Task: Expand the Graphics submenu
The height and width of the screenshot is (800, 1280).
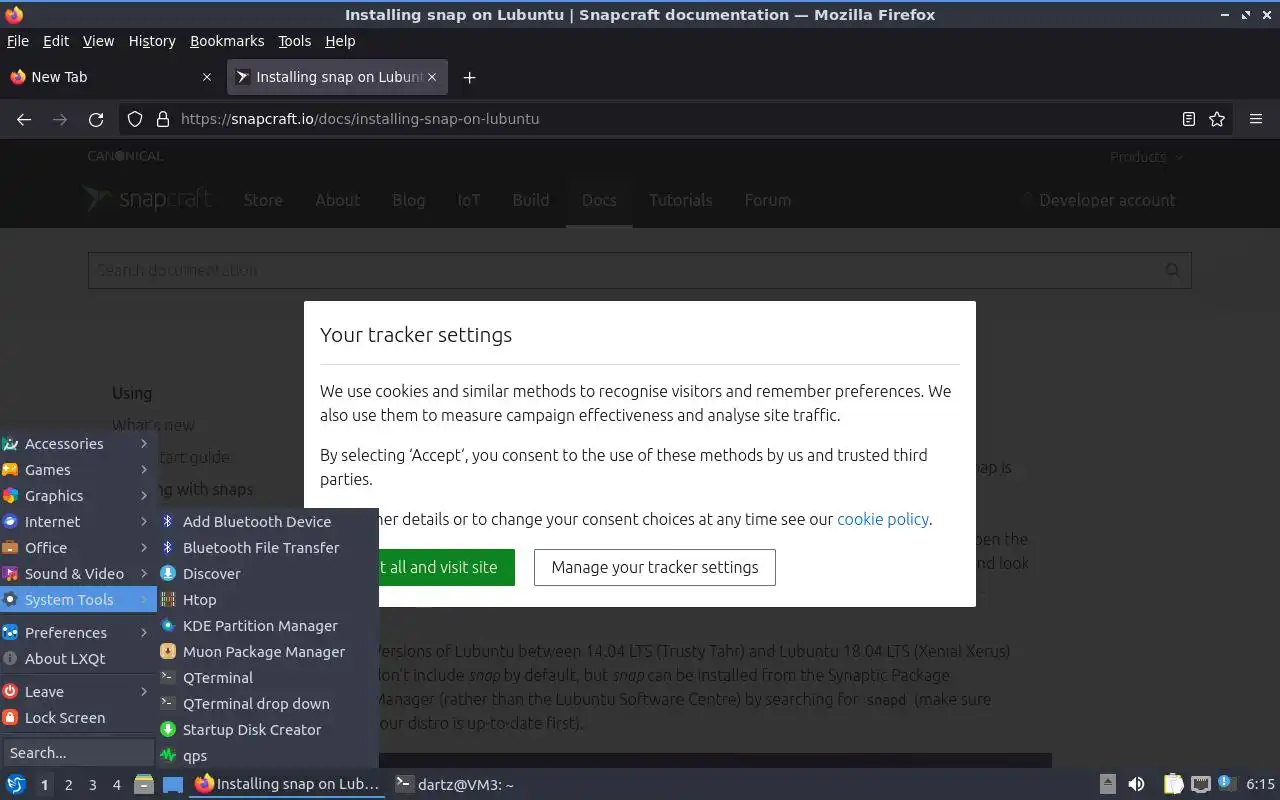Action: tap(78, 495)
